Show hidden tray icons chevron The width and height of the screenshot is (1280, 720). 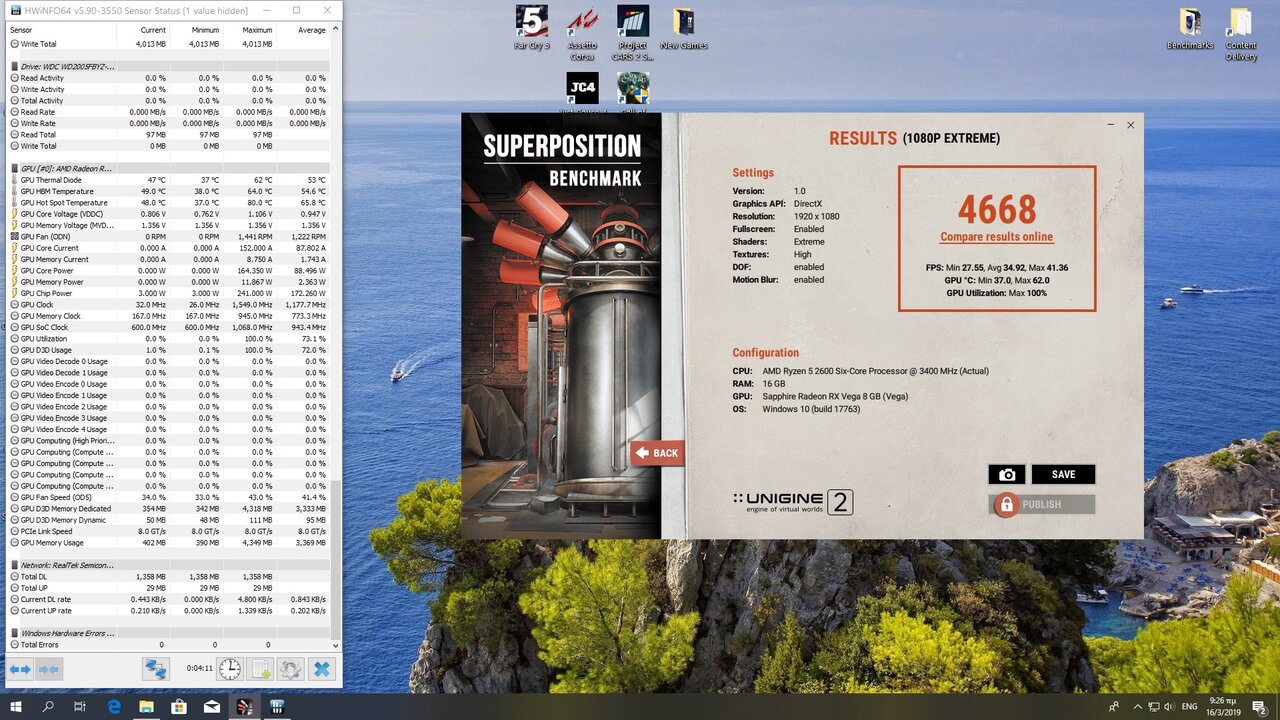[x=1139, y=707]
